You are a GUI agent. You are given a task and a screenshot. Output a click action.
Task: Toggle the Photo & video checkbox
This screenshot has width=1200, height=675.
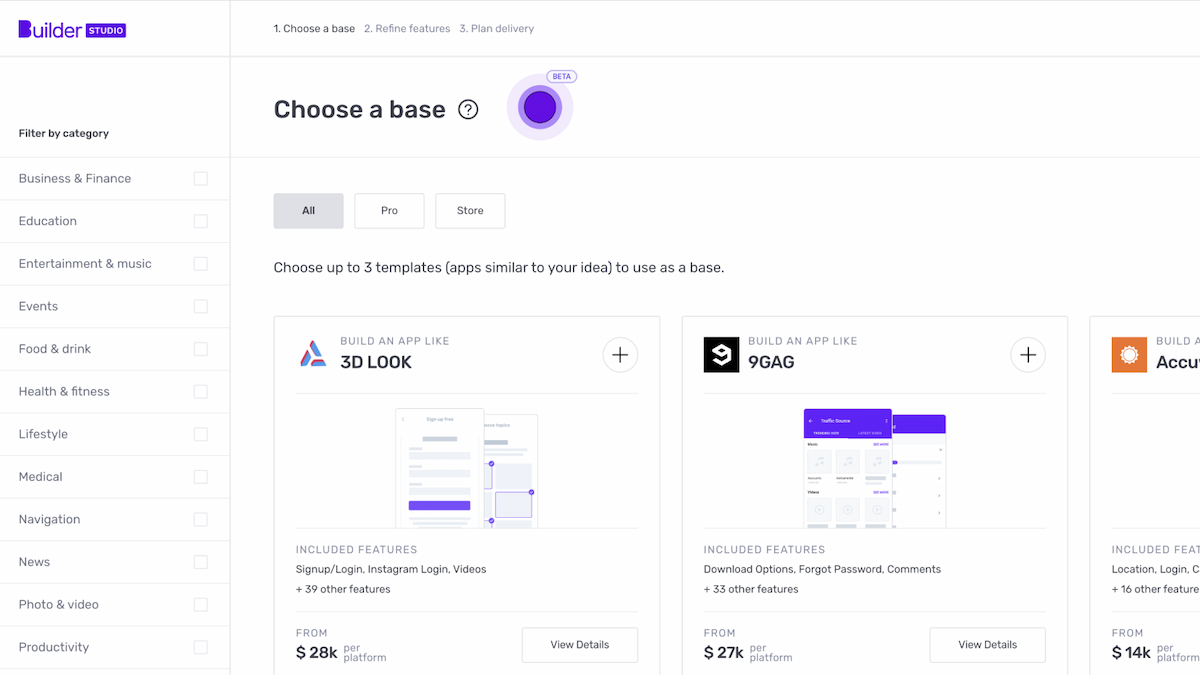(x=201, y=605)
